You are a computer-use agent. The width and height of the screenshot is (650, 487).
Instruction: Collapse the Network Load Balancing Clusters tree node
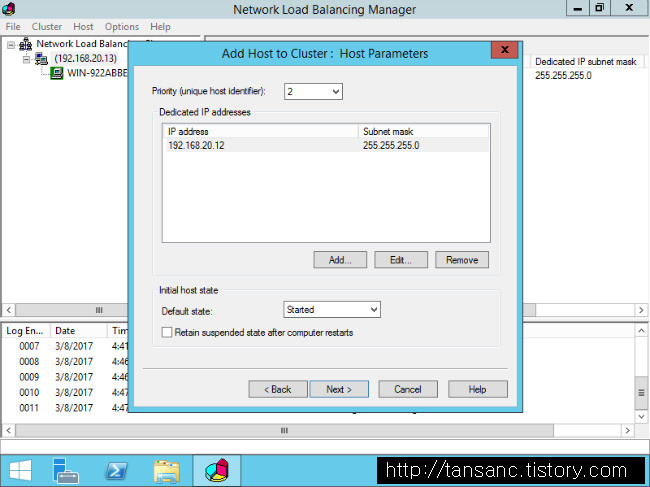click(x=11, y=45)
